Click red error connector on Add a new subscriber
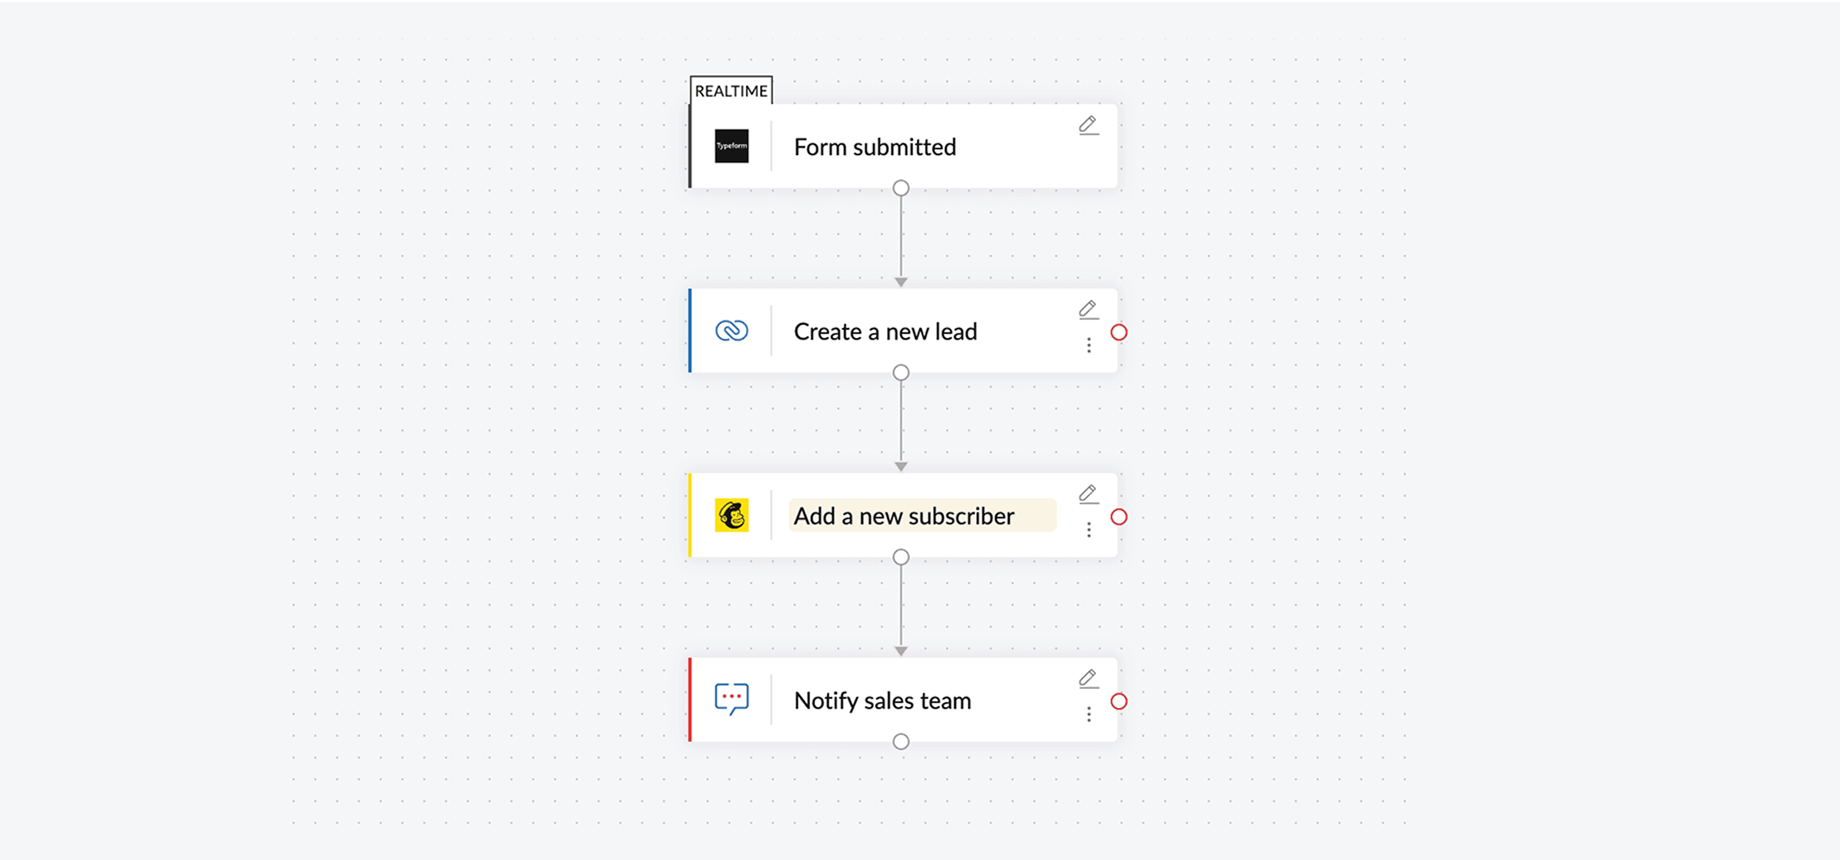This screenshot has height=860, width=1840. click(1119, 517)
